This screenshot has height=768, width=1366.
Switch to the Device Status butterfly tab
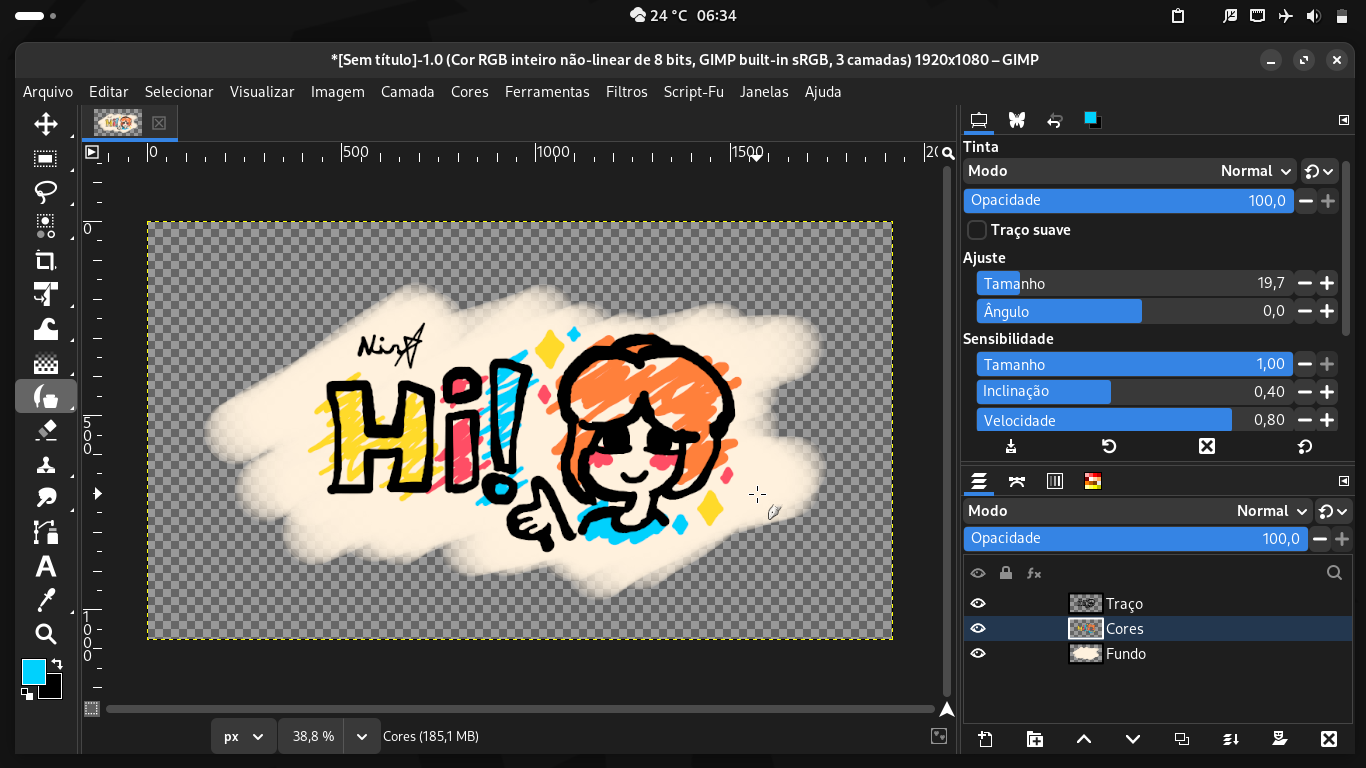1017,120
